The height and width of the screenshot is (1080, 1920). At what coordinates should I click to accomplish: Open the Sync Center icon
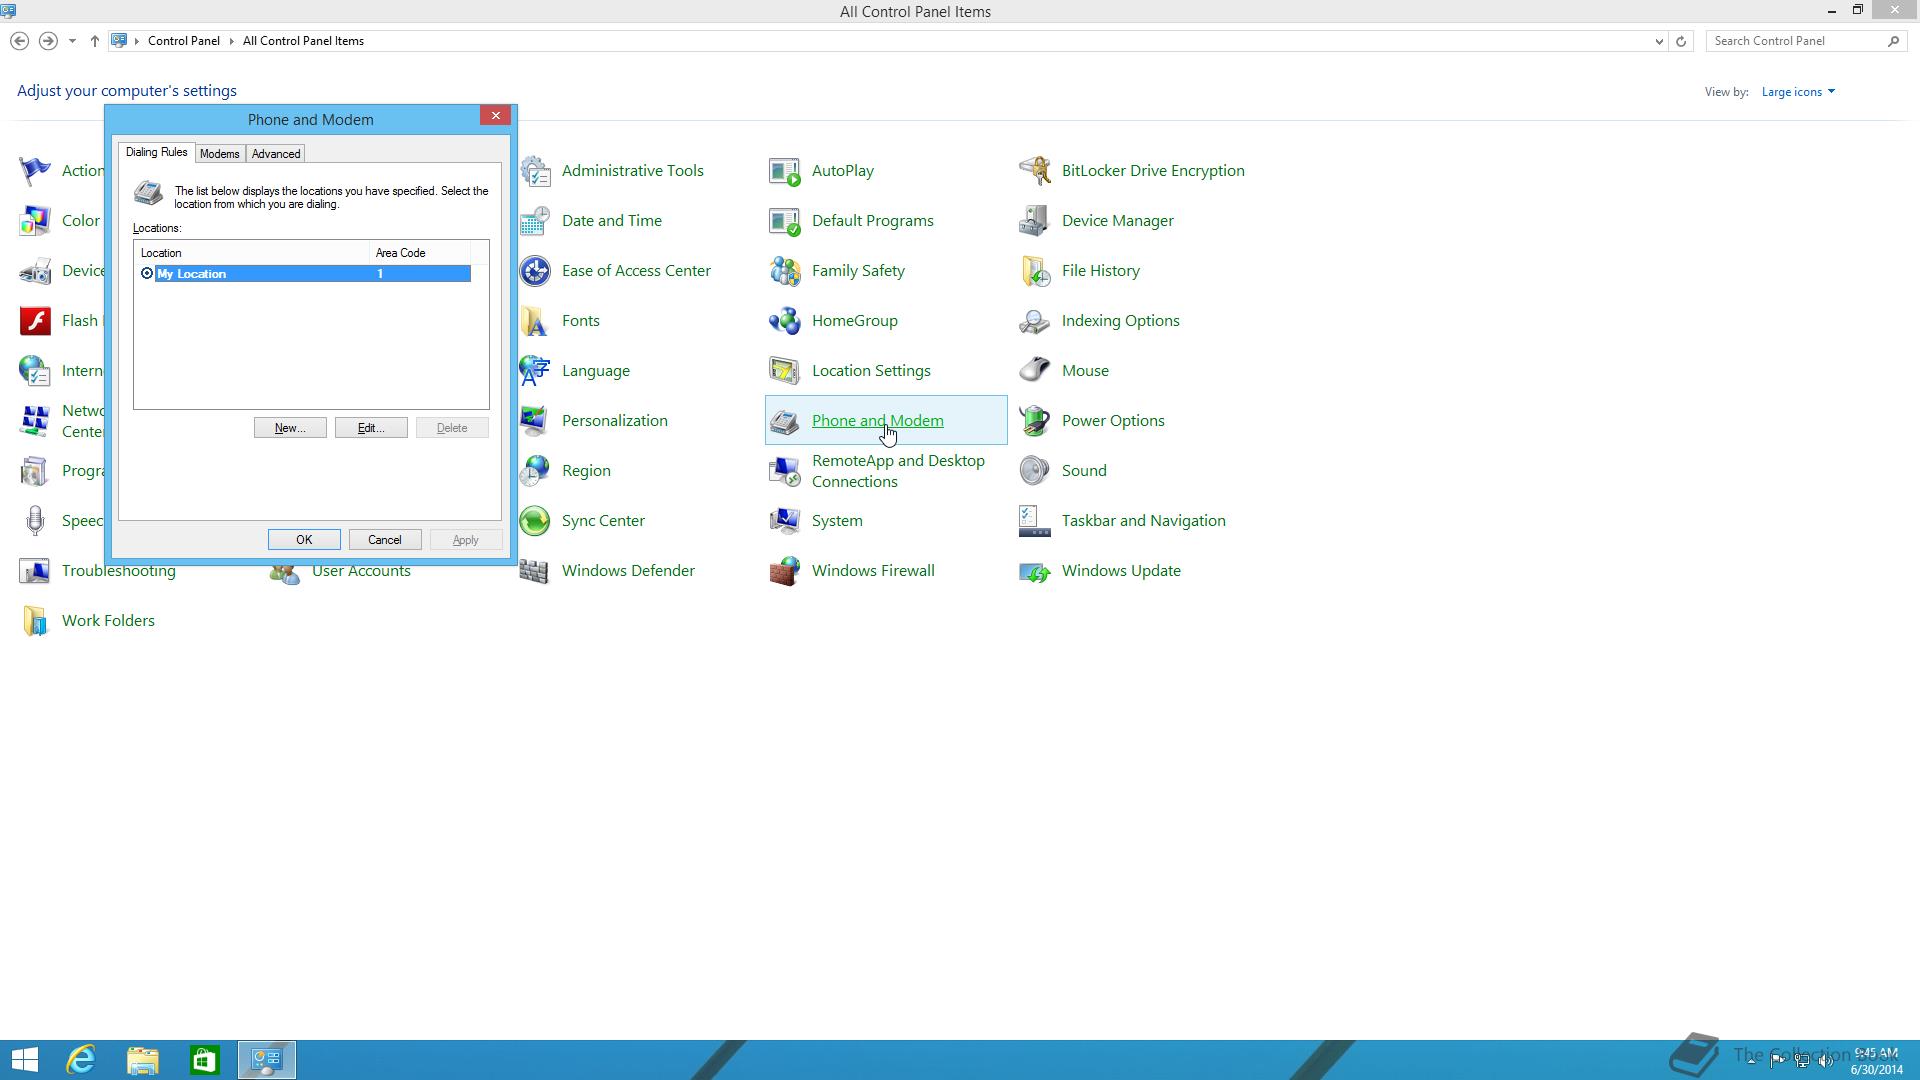tap(535, 521)
